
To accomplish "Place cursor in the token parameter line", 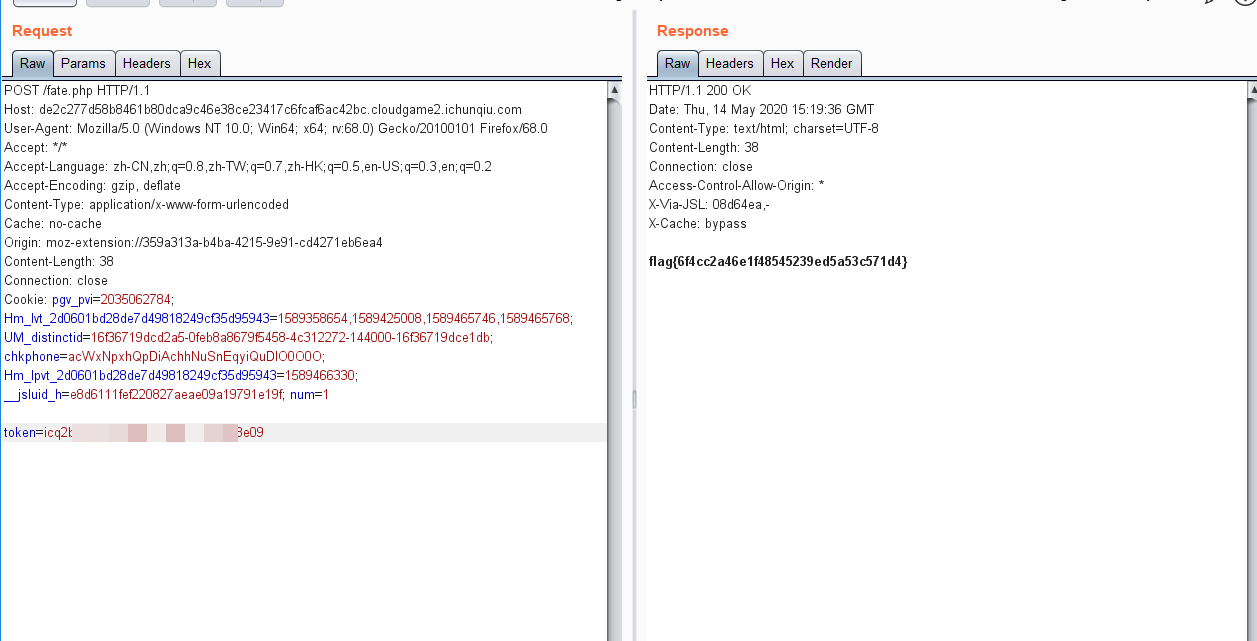I will [300, 433].
